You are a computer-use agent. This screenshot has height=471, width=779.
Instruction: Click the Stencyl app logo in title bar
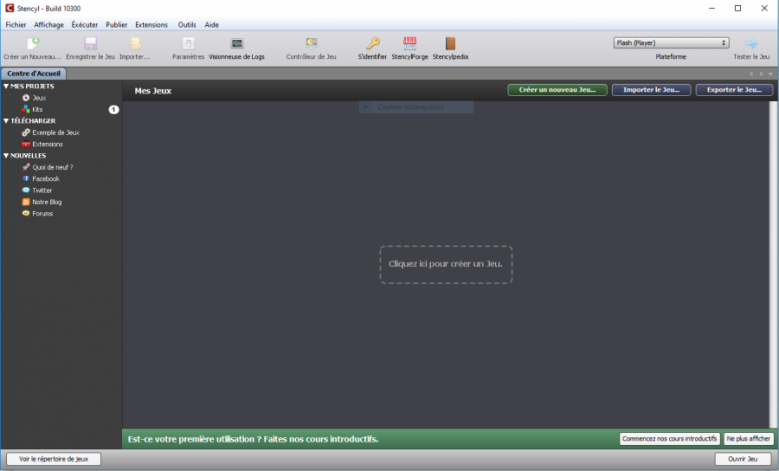[9, 8]
